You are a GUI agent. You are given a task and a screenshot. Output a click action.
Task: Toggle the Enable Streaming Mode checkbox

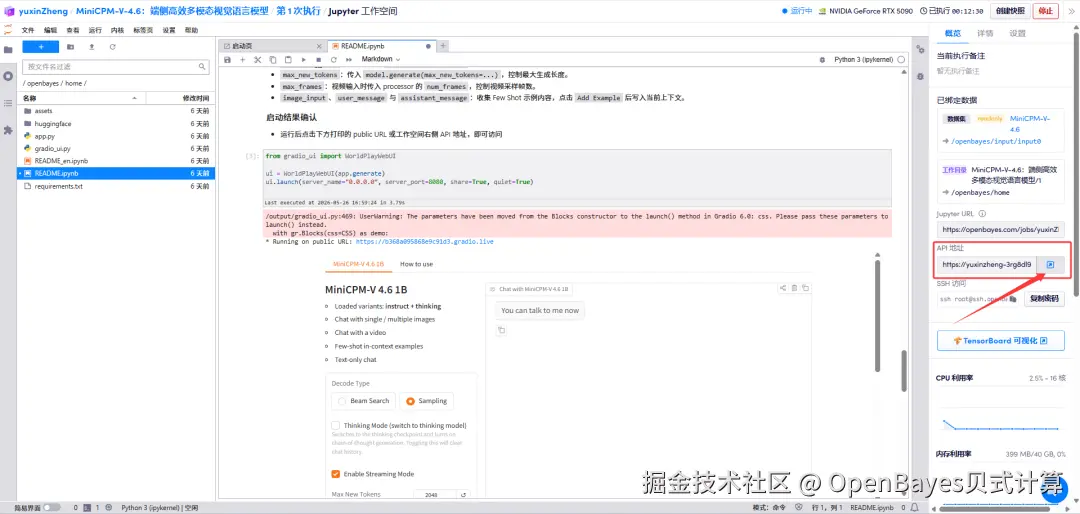click(x=335, y=474)
